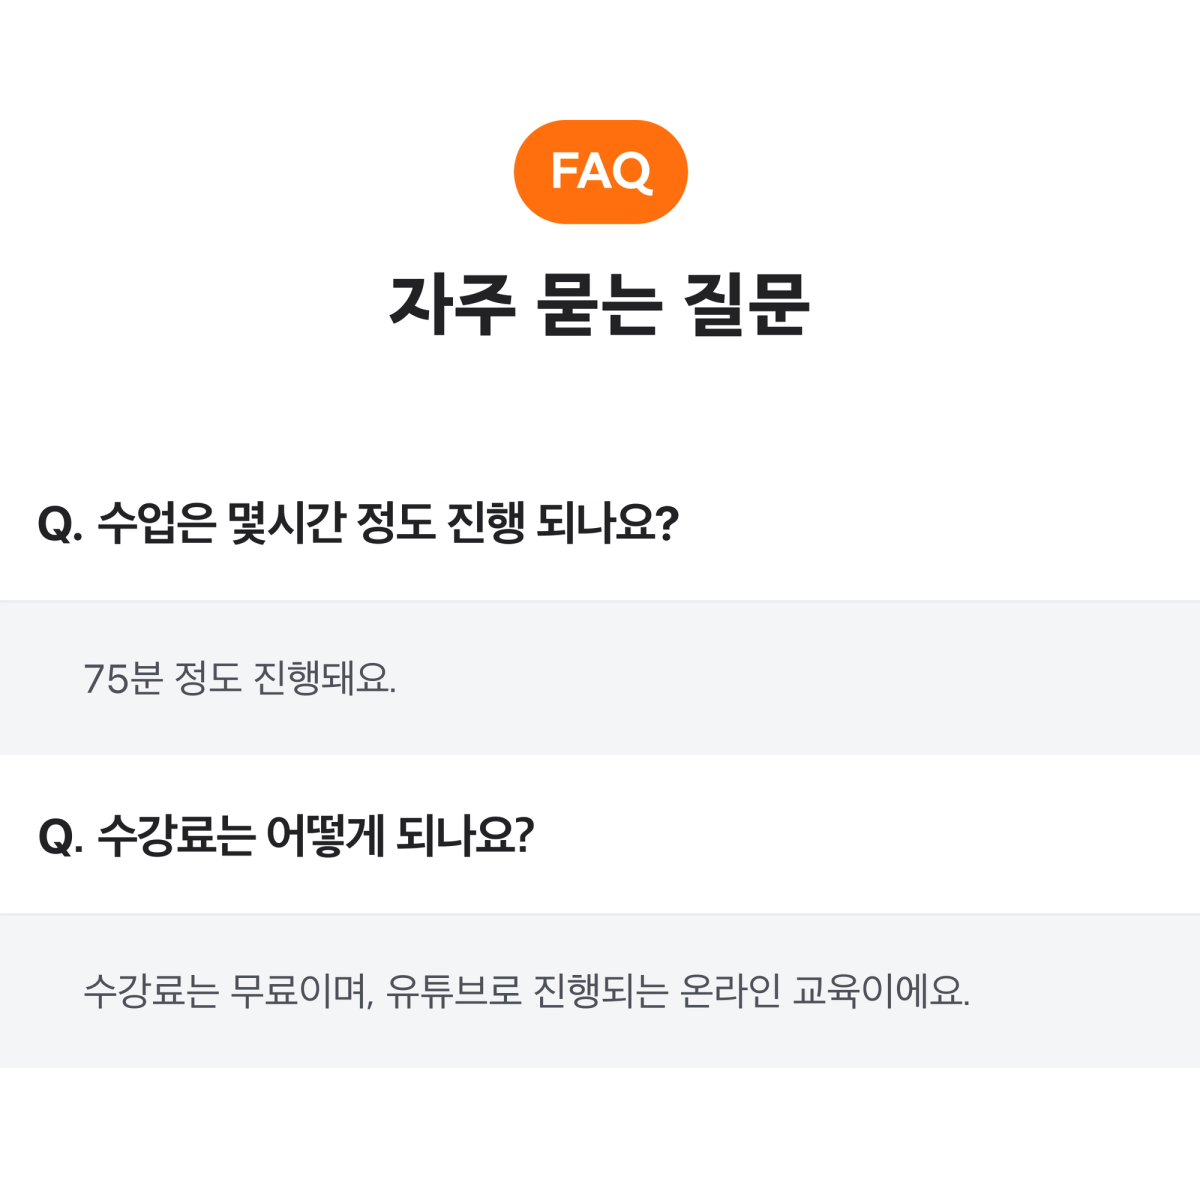This screenshot has height=1188, width=1200.
Task: Click the Q. marker before 수업은
Action: (x=60, y=524)
